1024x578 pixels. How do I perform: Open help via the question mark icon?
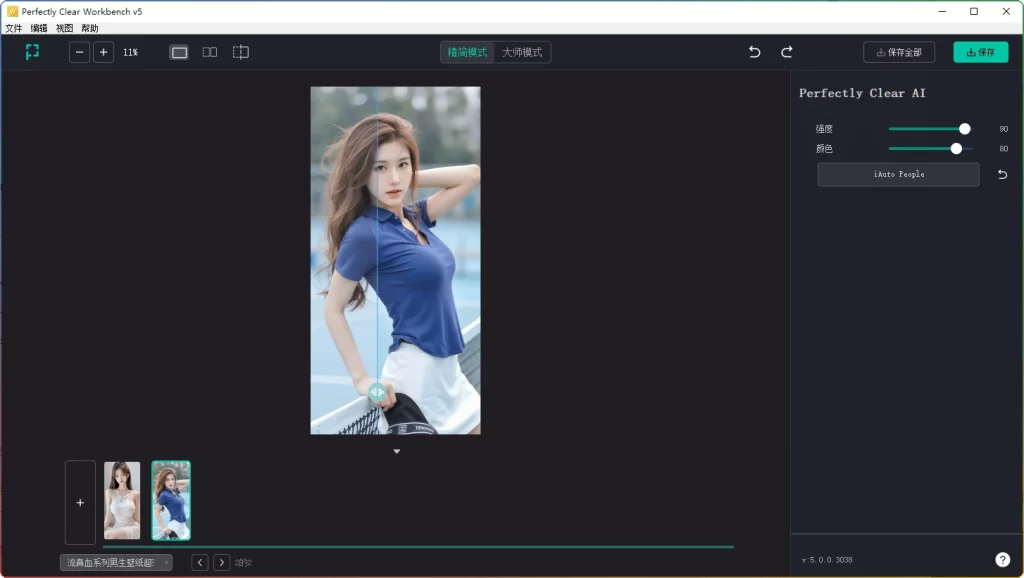tap(1002, 560)
